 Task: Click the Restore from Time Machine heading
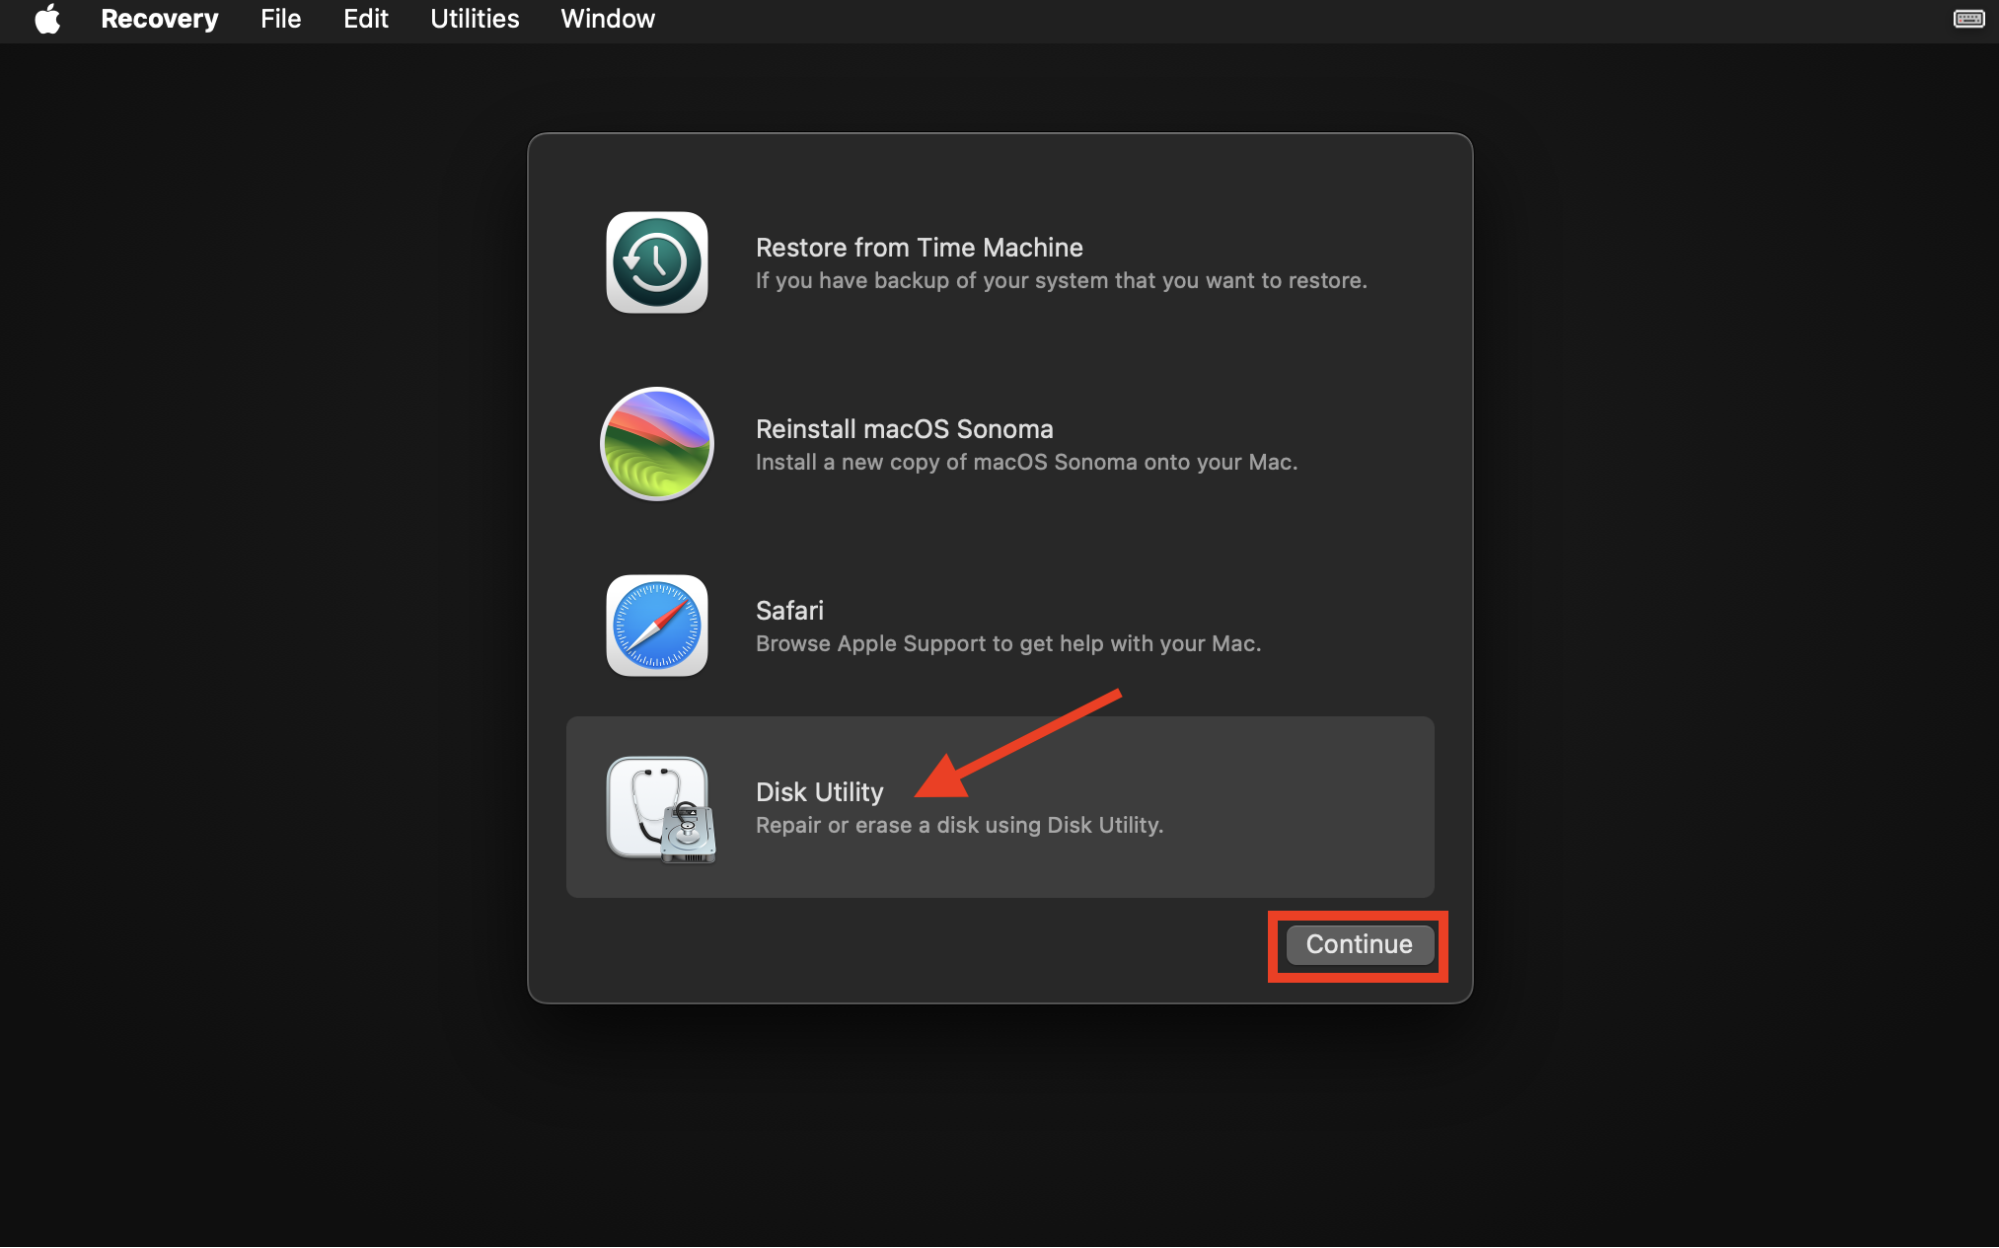coord(918,247)
